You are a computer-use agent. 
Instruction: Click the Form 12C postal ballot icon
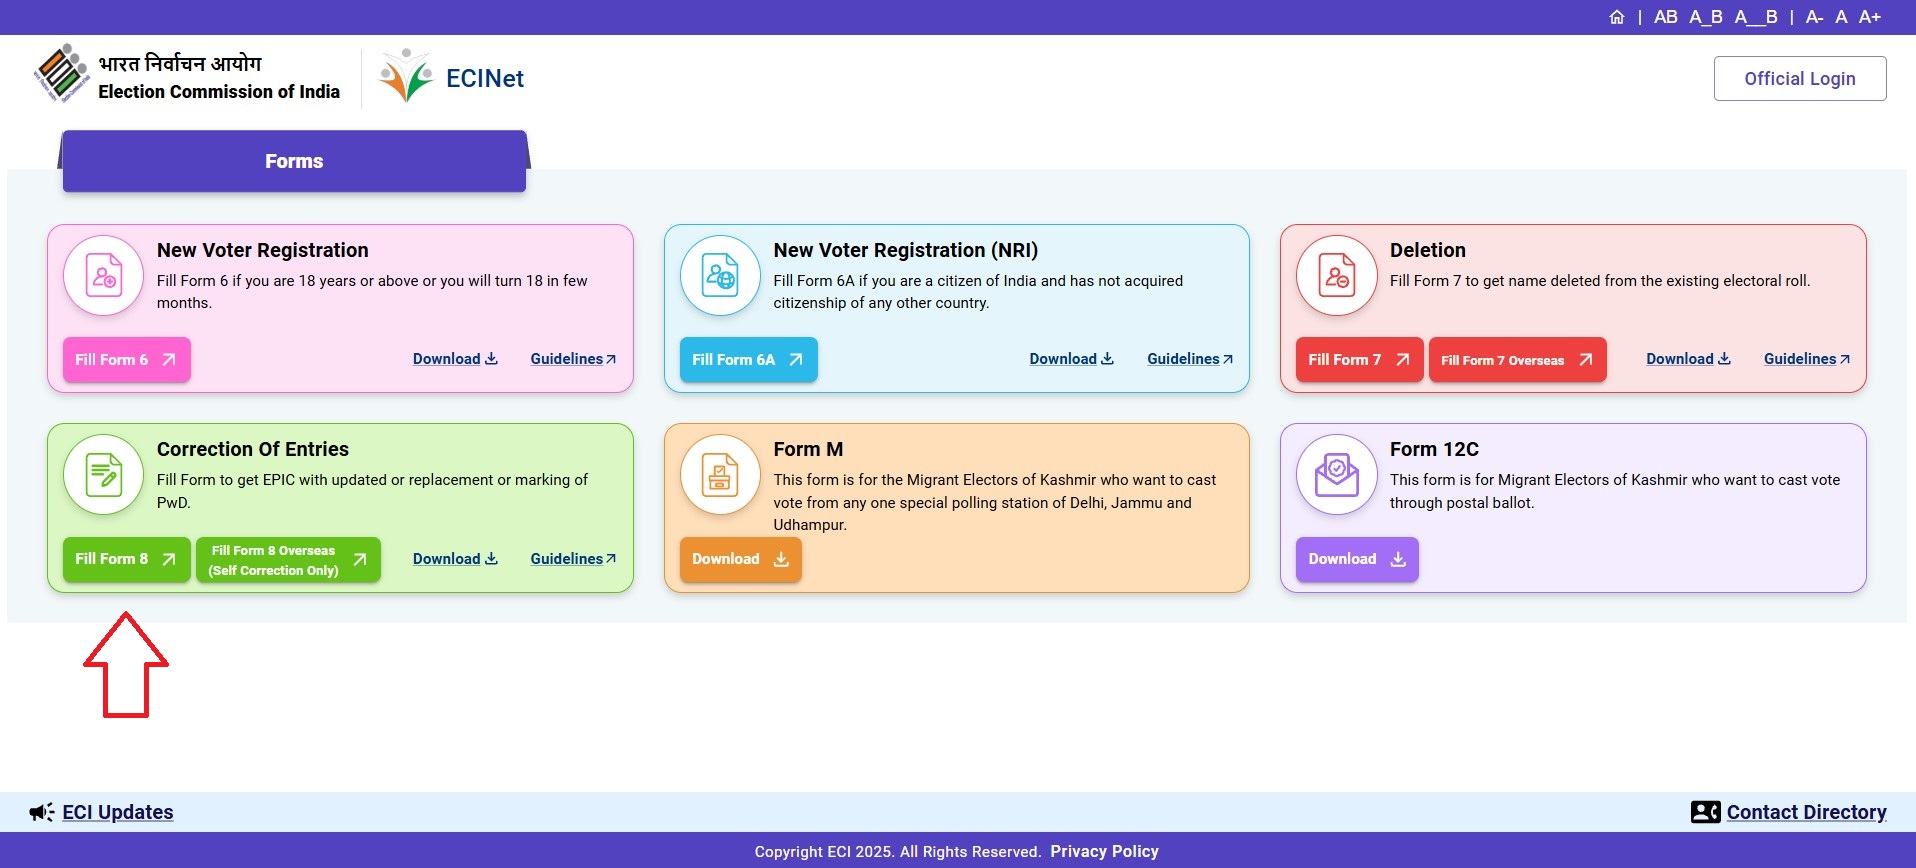[1336, 475]
